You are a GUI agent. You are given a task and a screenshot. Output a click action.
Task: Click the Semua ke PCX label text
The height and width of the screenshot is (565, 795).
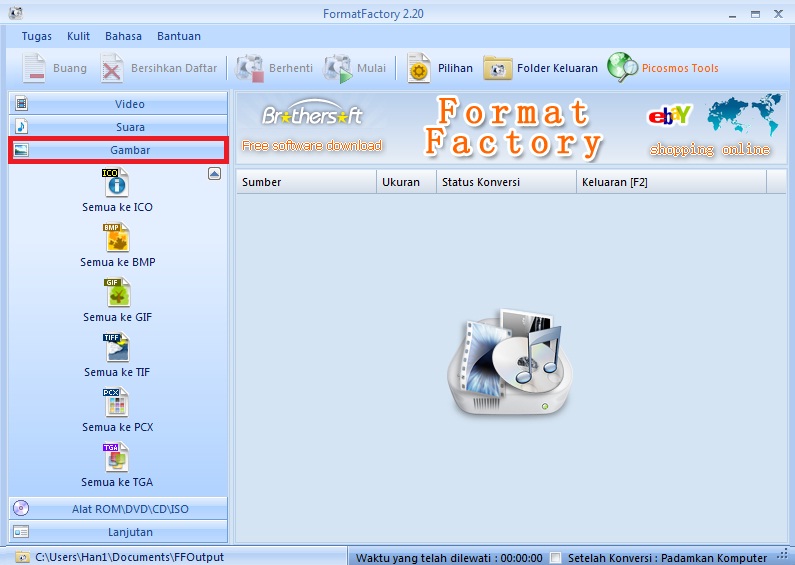point(118,427)
